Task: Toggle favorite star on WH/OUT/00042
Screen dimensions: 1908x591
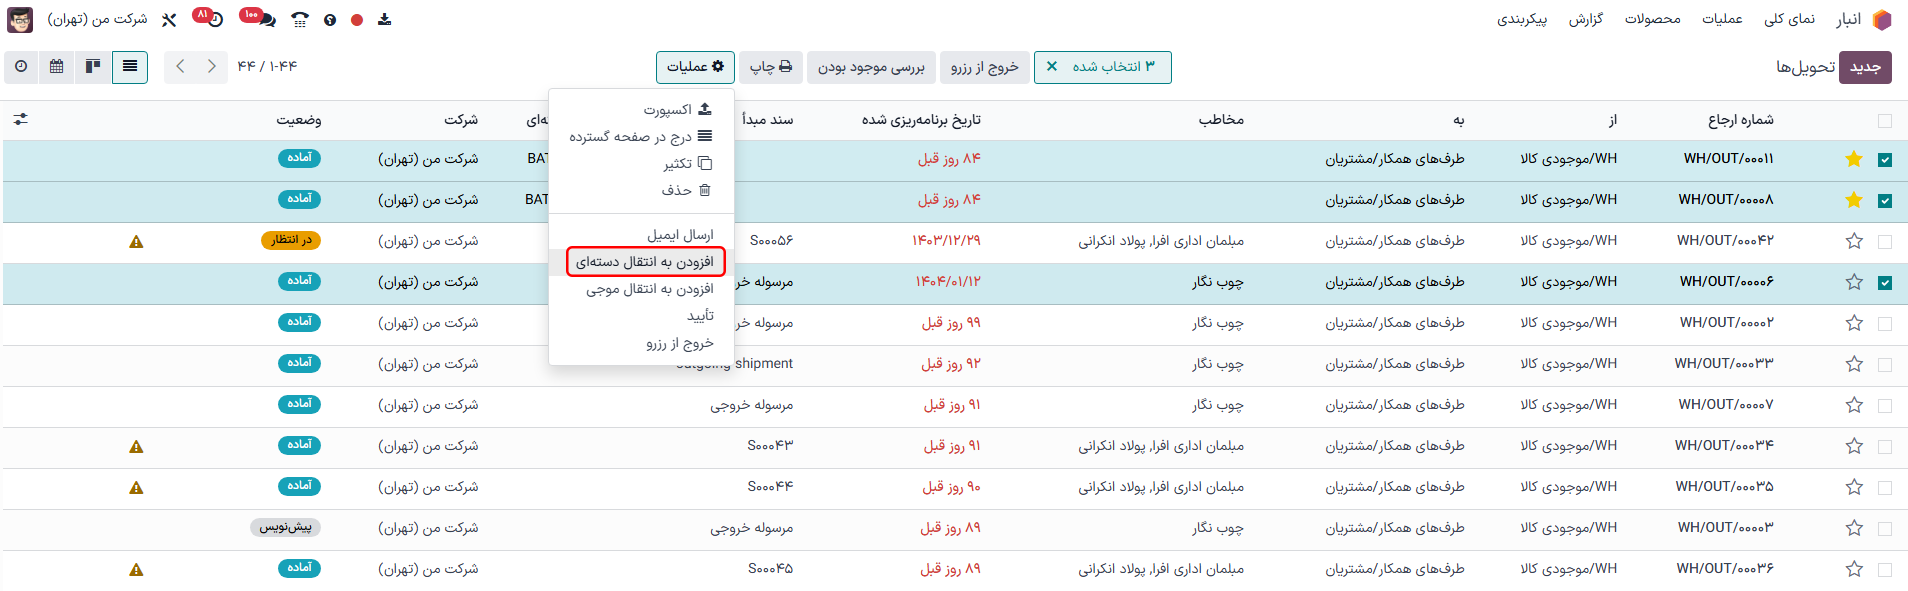Action: coord(1854,241)
